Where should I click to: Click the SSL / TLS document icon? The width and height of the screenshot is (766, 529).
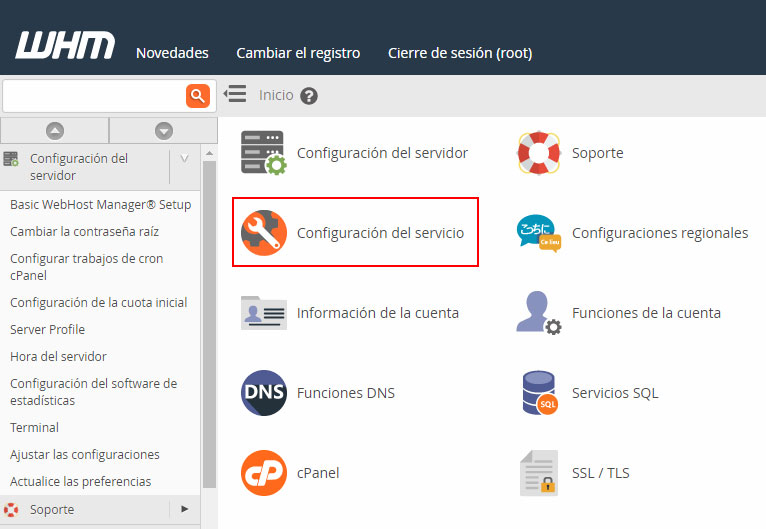[x=538, y=473]
